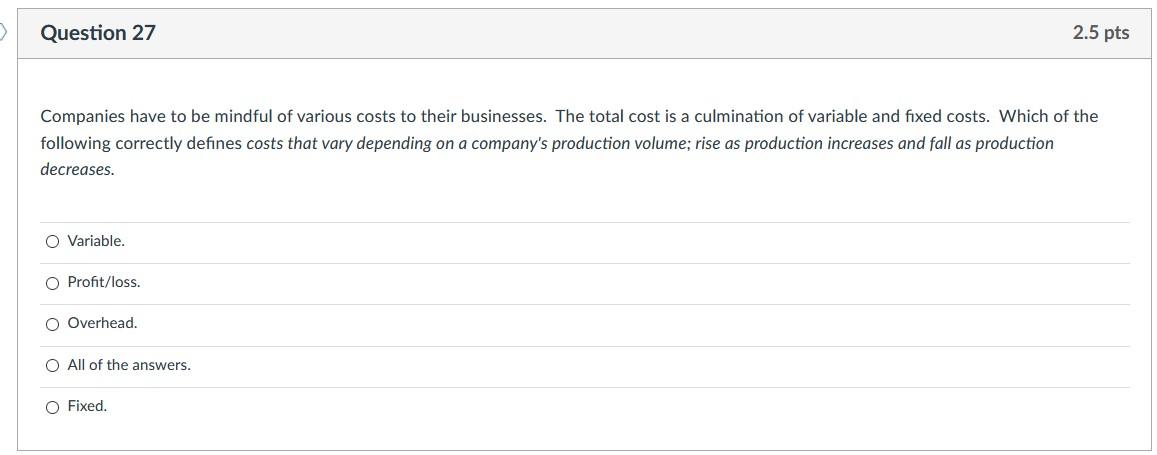Viewport: 1157px width, 455px height.
Task: Click the "Fixed." answer label text
Action: coord(87,407)
